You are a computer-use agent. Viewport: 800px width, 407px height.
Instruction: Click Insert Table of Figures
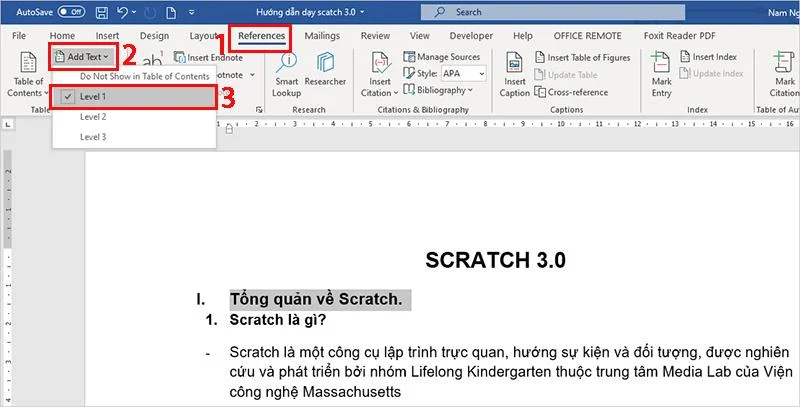(583, 58)
